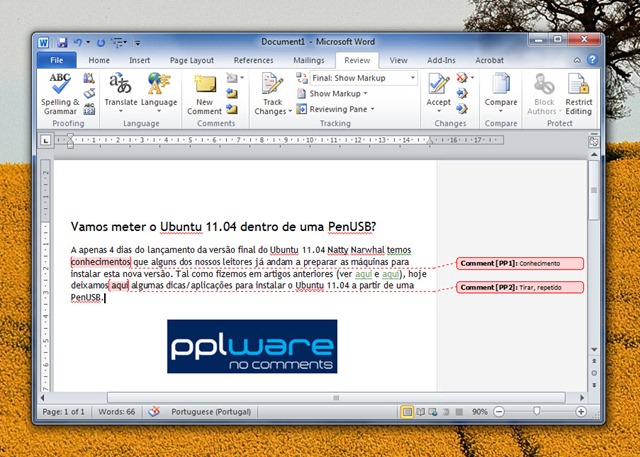Image resolution: width=640 pixels, height=457 pixels.
Task: Expand the Compare dropdown arrow
Action: tap(500, 111)
